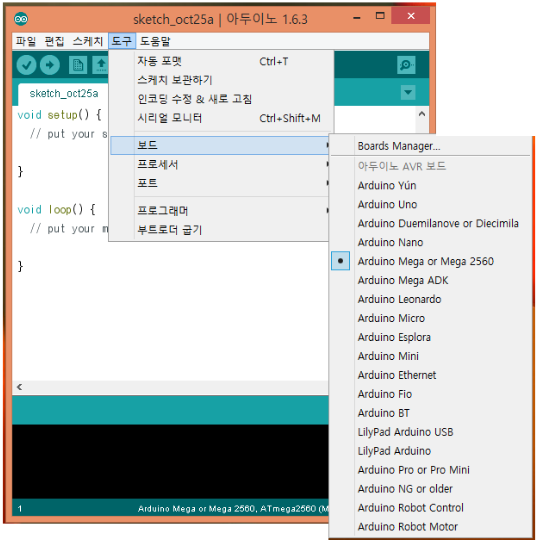Open the tab menu dropdown arrow

tap(408, 92)
